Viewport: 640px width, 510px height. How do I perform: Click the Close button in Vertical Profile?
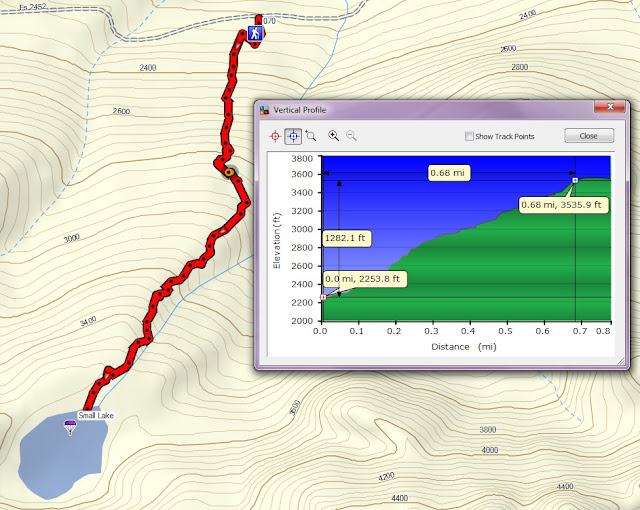tap(589, 136)
